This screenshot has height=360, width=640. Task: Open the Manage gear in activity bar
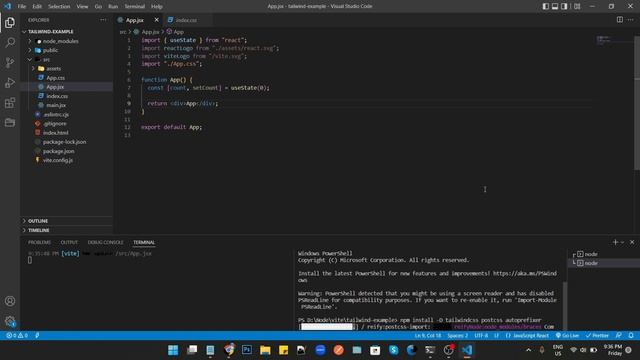point(10,321)
